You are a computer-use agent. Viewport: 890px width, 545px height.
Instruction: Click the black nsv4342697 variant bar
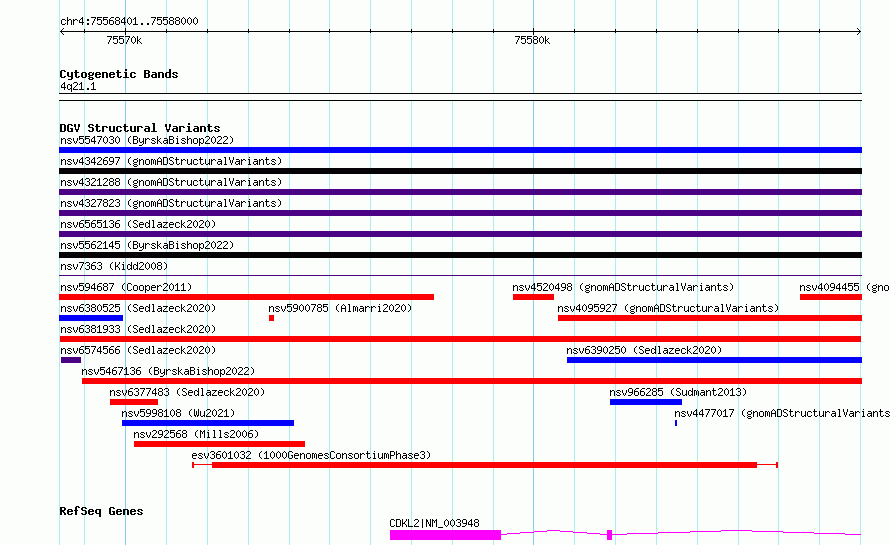(460, 171)
